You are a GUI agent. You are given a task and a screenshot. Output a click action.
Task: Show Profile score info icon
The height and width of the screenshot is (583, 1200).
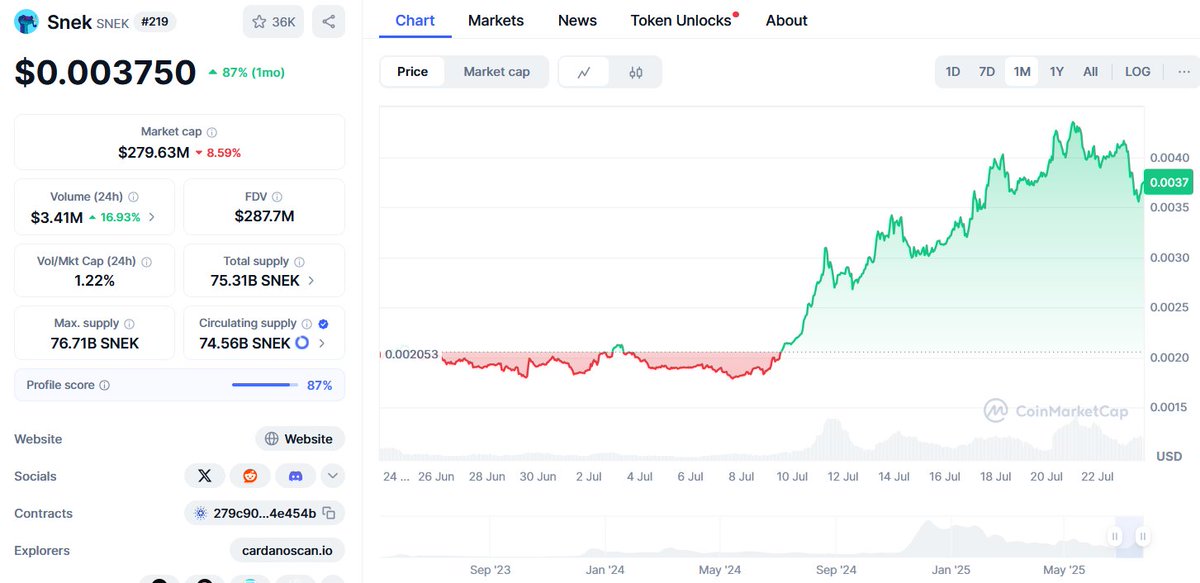pos(105,385)
